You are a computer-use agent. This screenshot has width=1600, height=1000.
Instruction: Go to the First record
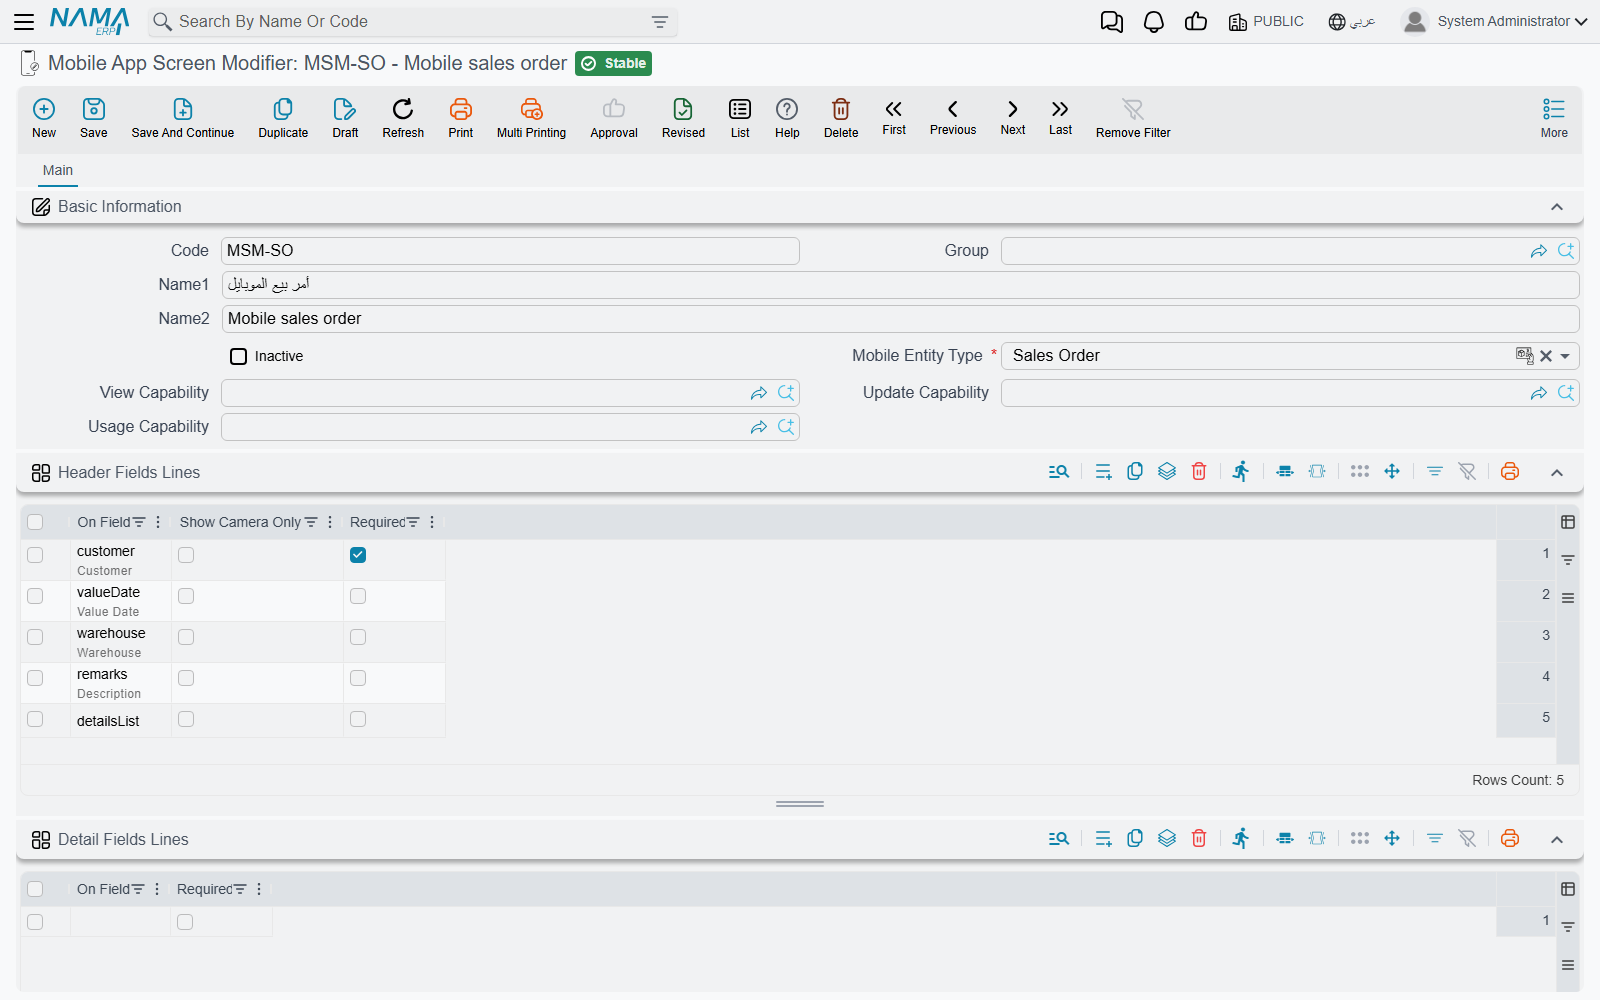[x=894, y=116]
